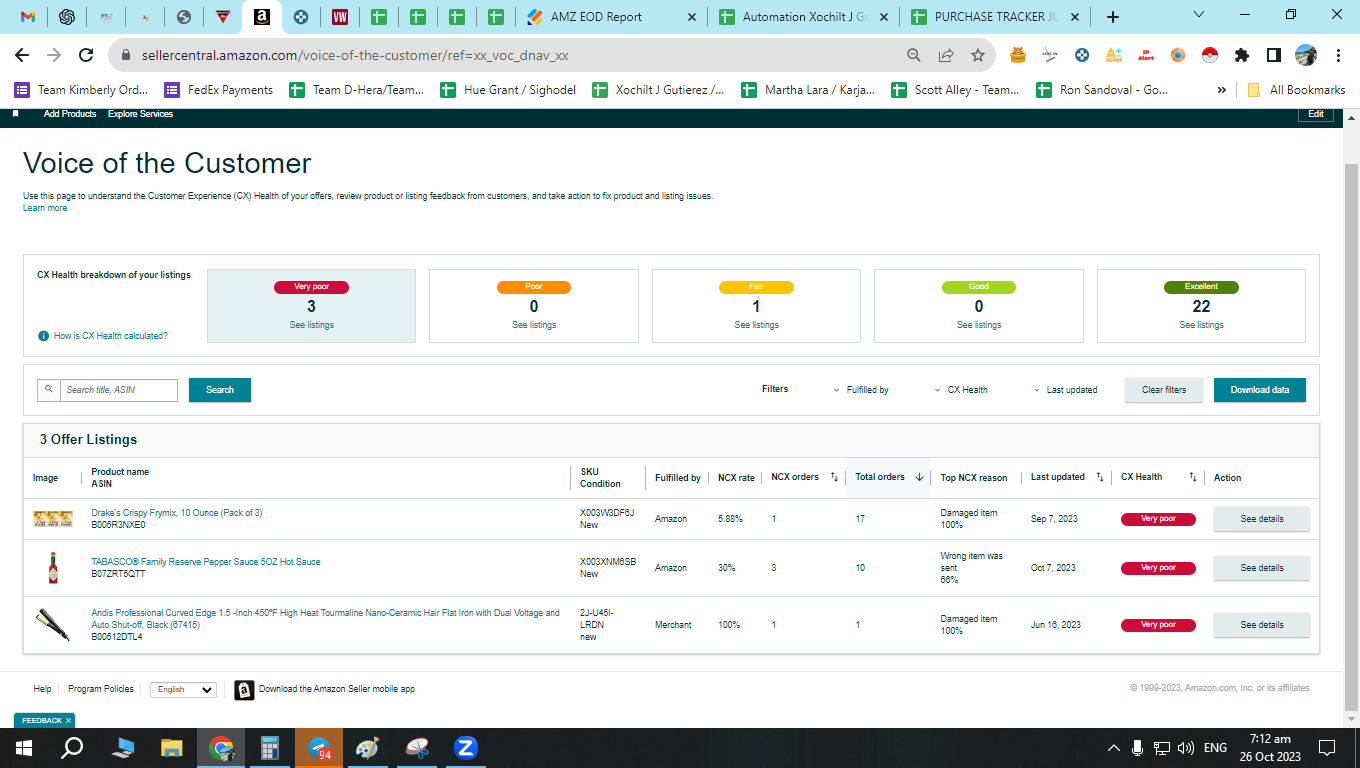The width and height of the screenshot is (1360, 768).
Task: Expand the Fulfilled by filter
Action: point(861,390)
